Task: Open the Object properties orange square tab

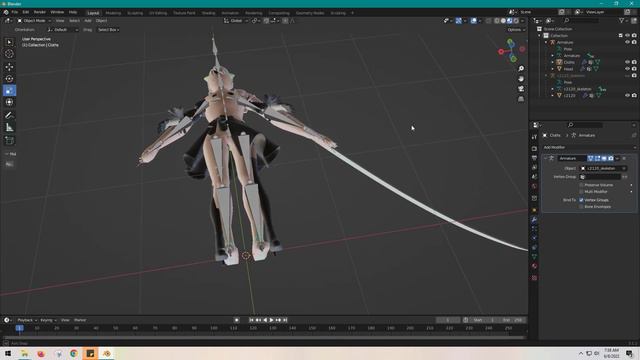Action: (x=534, y=210)
